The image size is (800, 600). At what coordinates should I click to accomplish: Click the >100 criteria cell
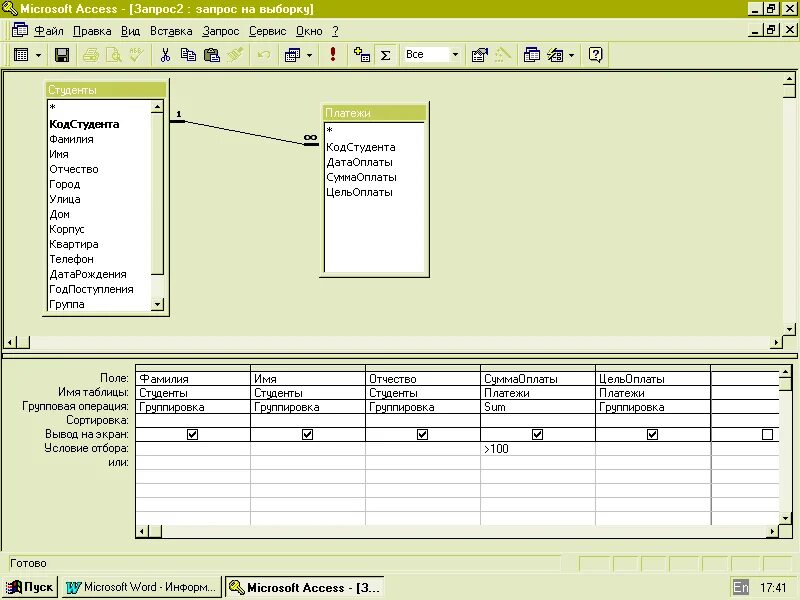538,448
